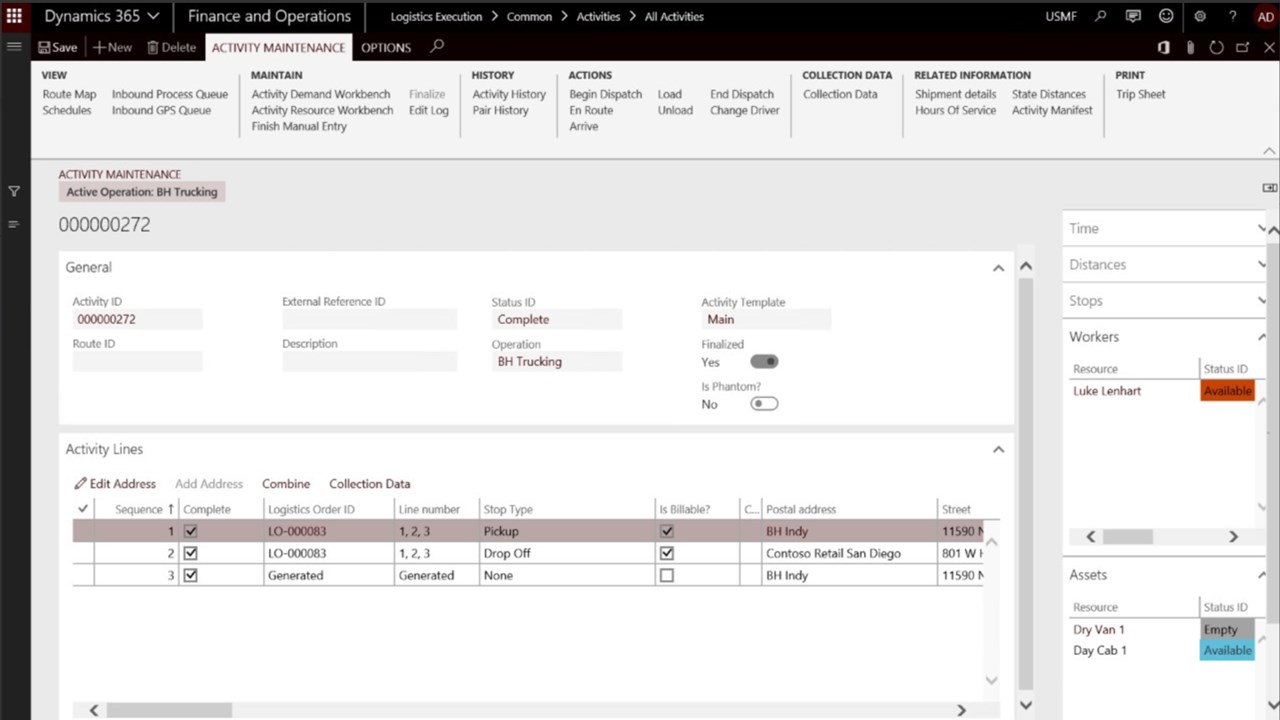
Task: Click Activities breadcrumb
Action: (598, 16)
